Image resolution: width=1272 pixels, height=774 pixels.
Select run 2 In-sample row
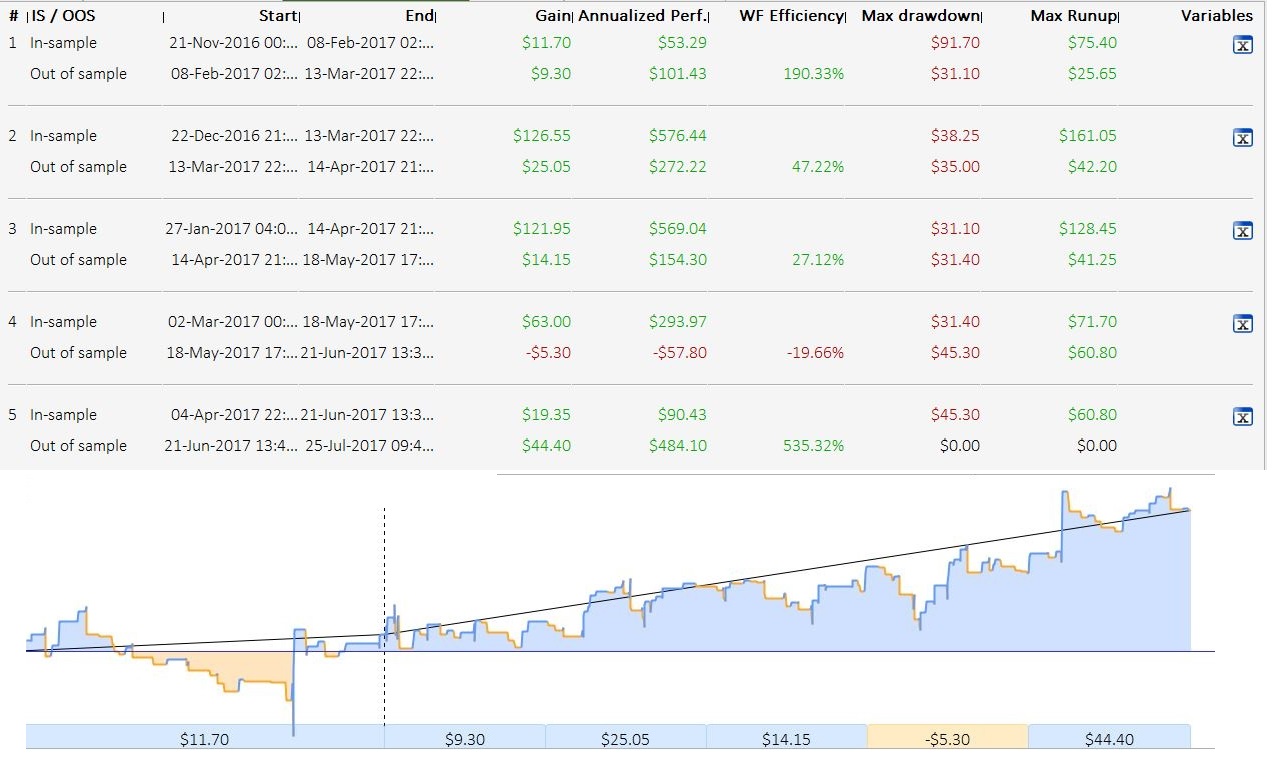tap(63, 136)
